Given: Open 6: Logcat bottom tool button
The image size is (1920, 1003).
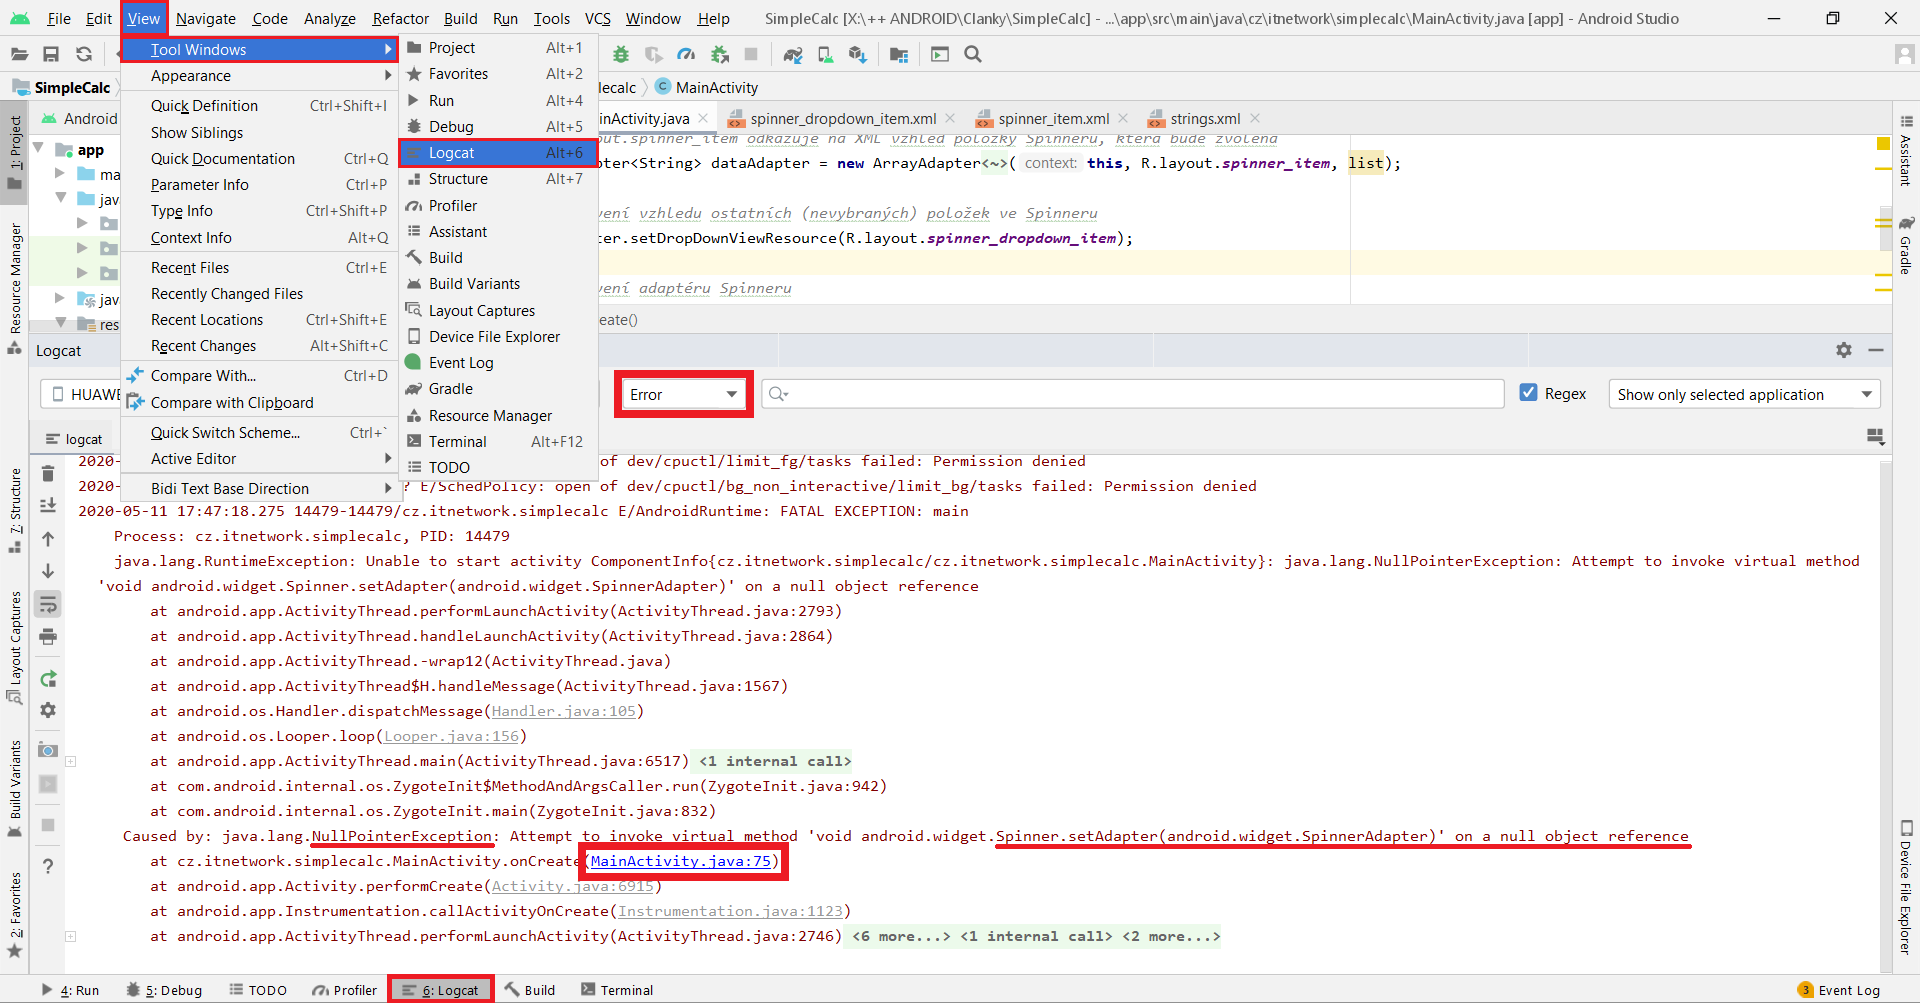Looking at the screenshot, I should (x=441, y=990).
